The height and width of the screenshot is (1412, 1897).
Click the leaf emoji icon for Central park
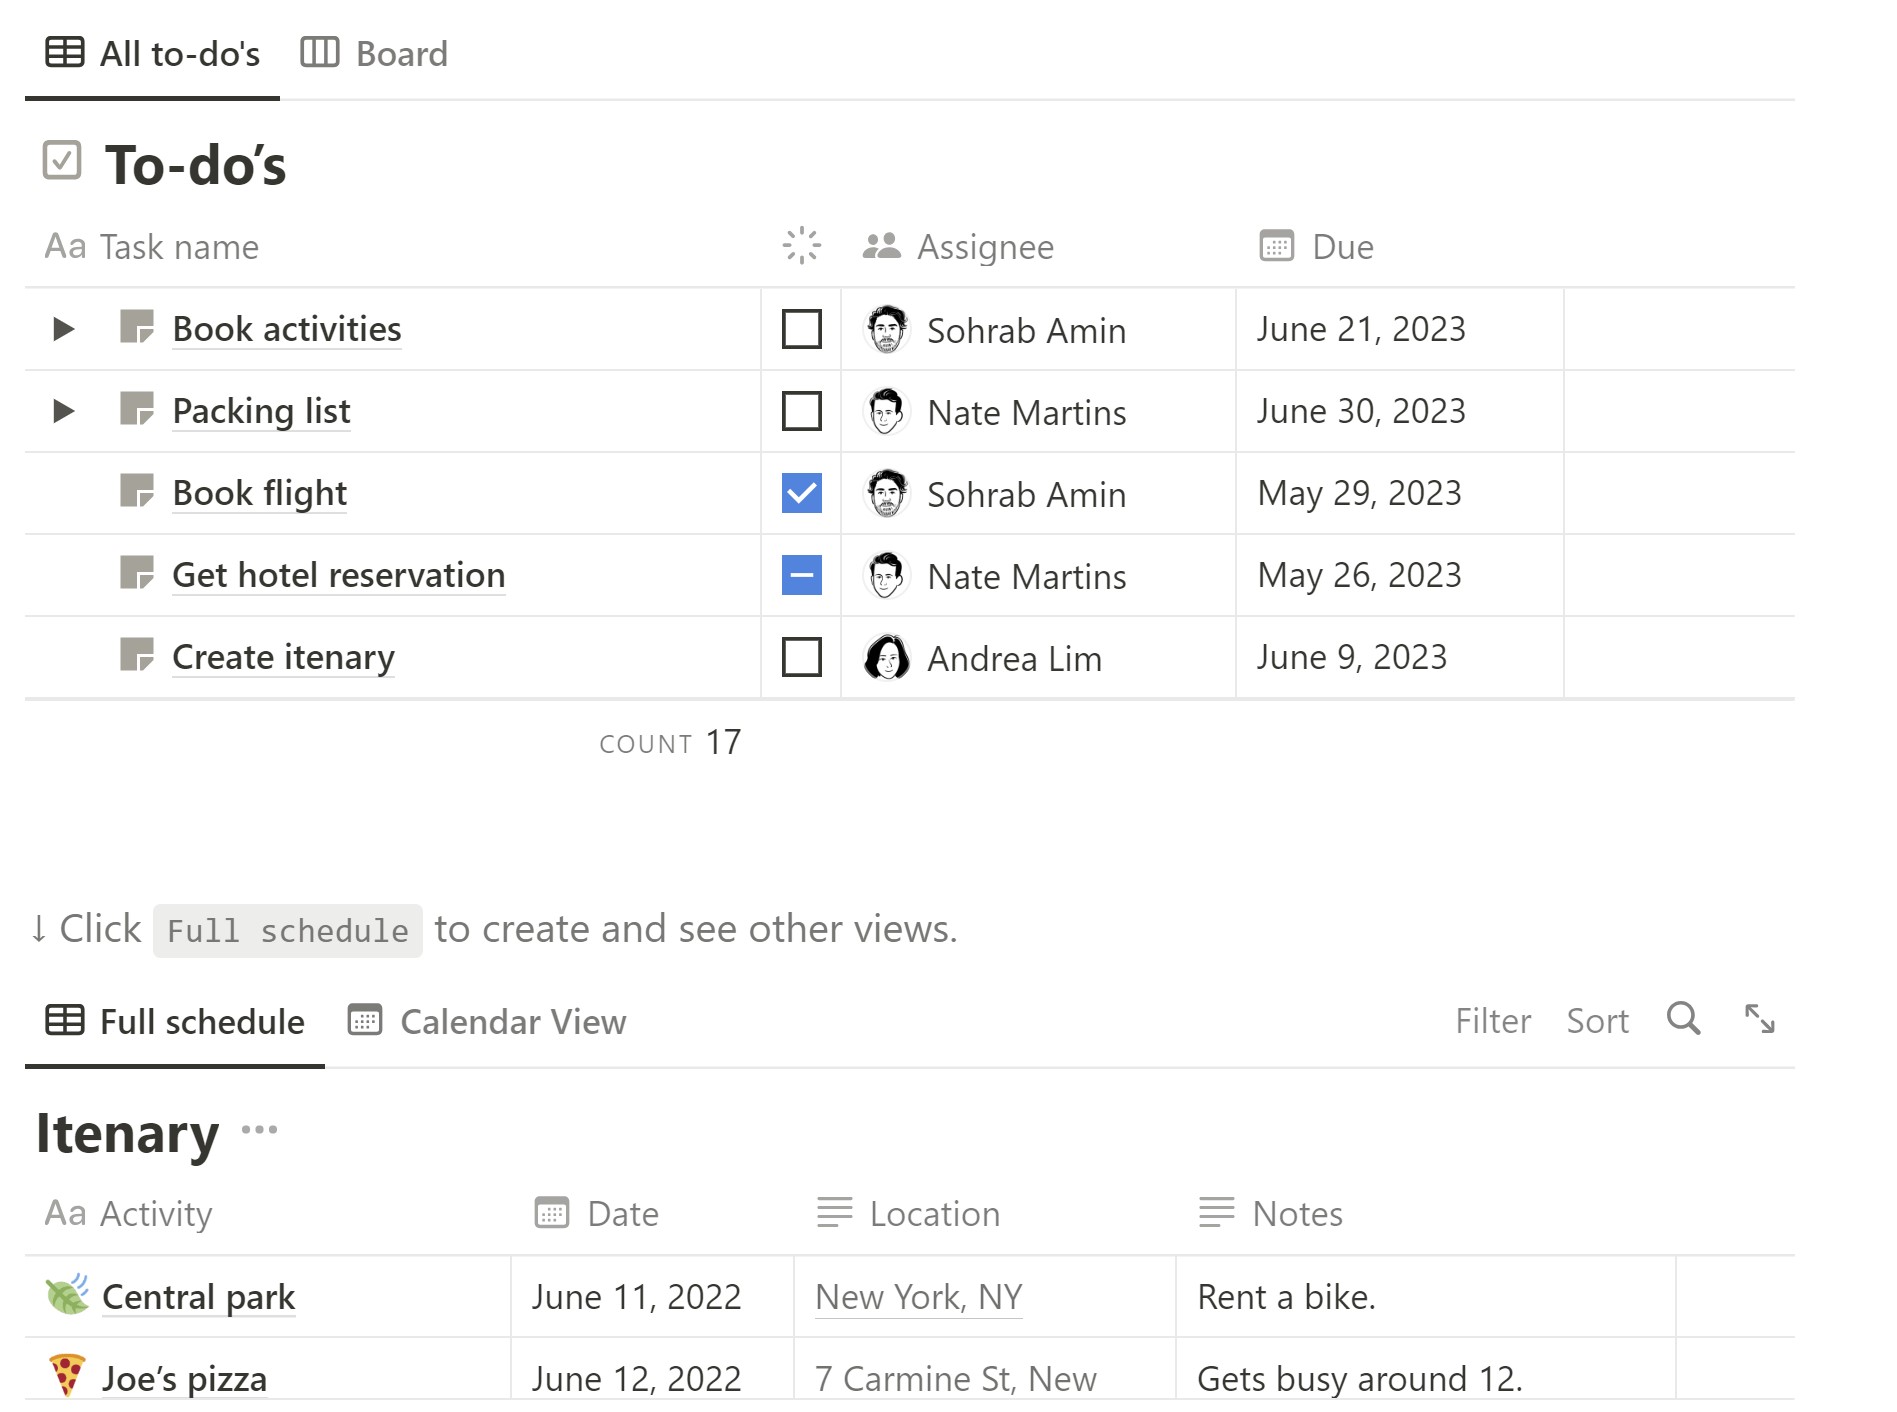tap(67, 1295)
